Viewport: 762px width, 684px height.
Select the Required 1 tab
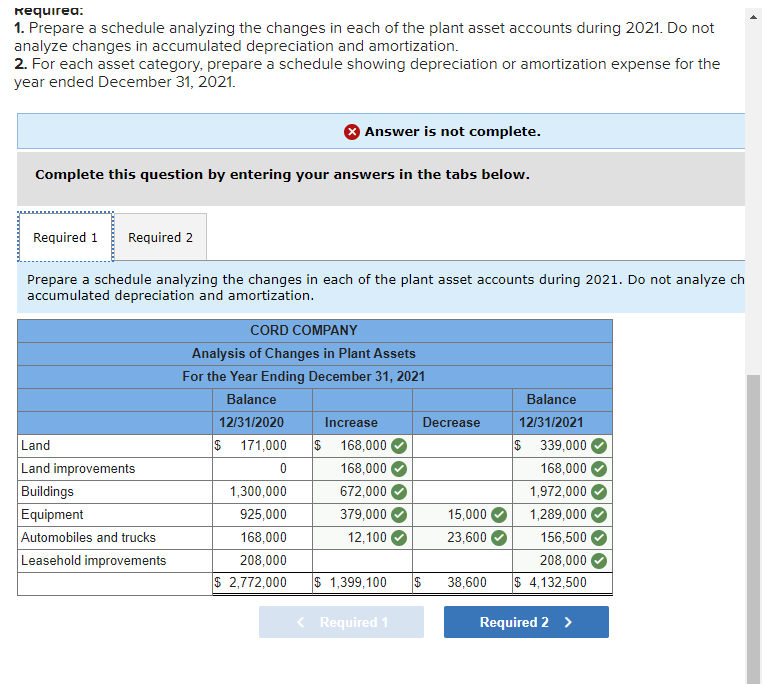[x=65, y=237]
